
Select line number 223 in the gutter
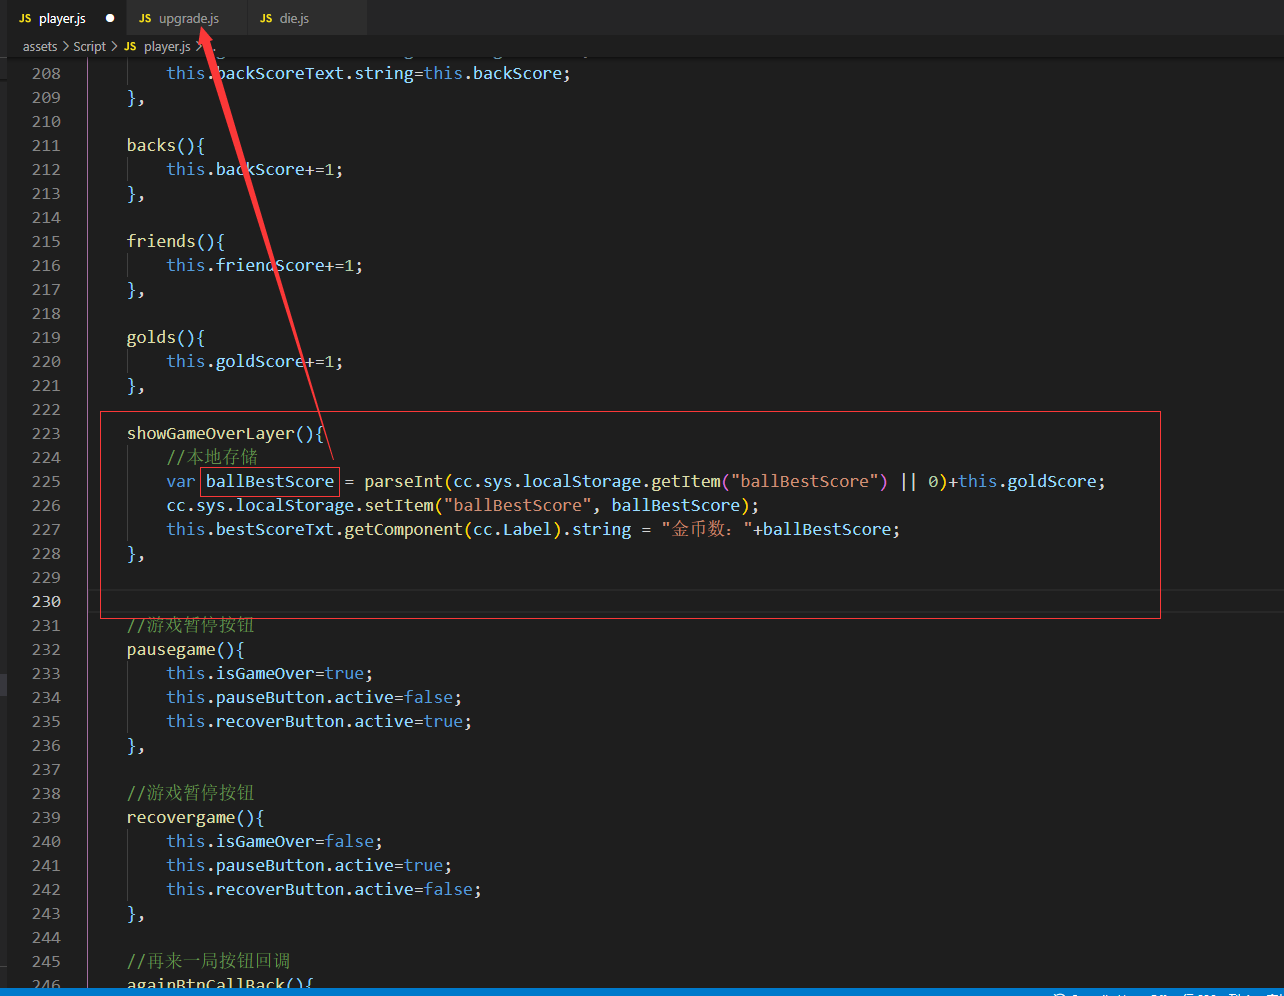[x=46, y=433]
